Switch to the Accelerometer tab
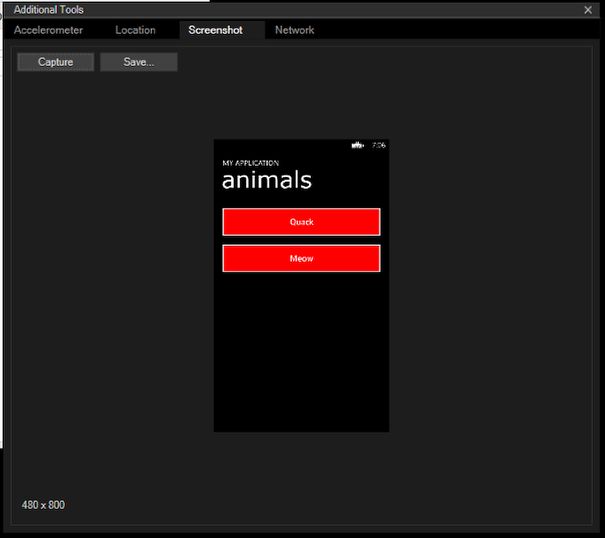605x538 pixels. [48, 30]
